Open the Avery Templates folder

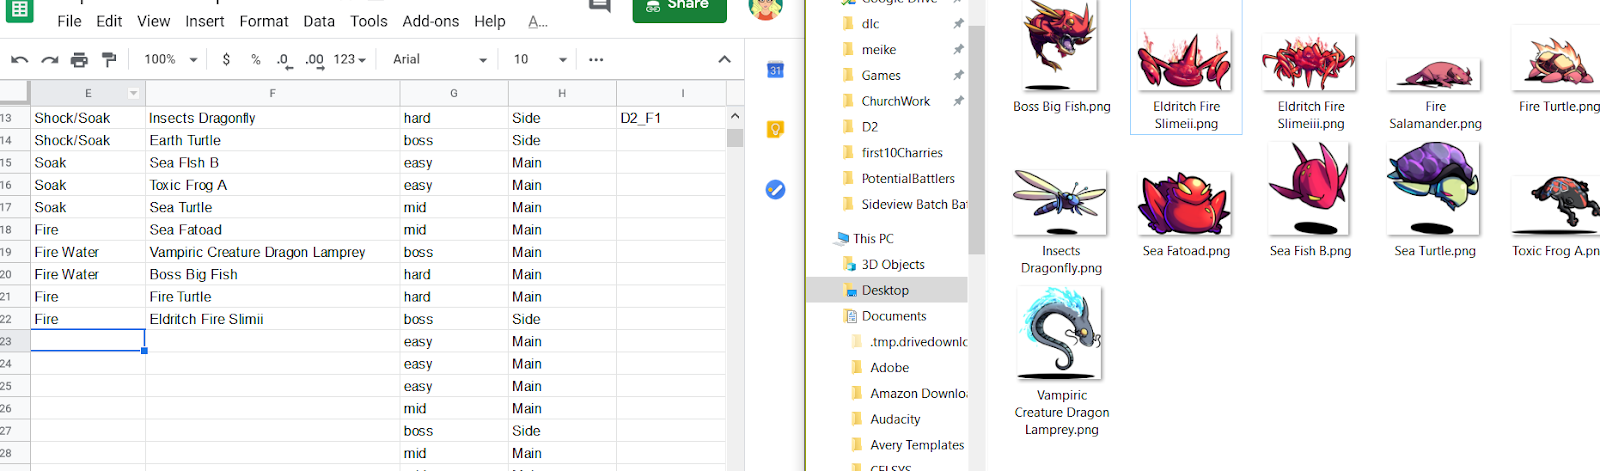pos(917,446)
